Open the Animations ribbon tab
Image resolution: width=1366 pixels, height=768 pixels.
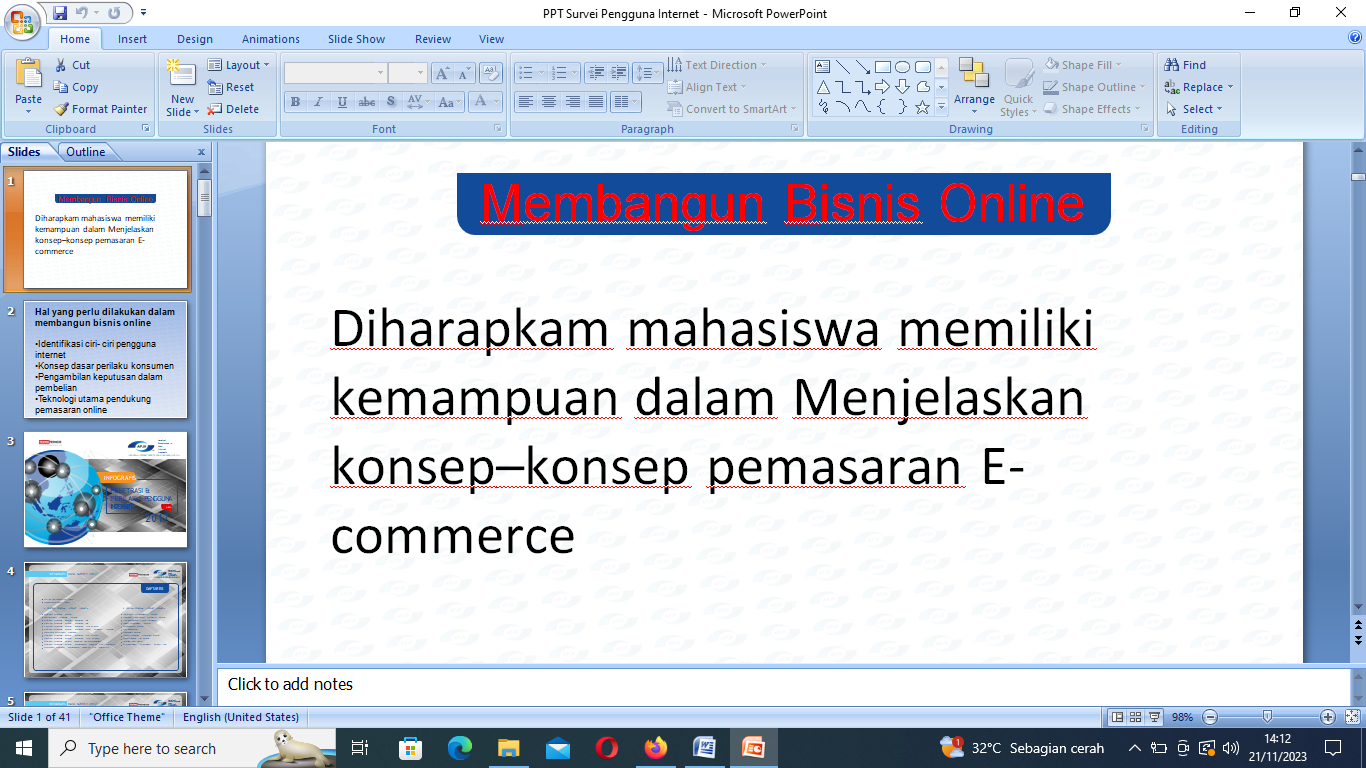pyautogui.click(x=270, y=39)
